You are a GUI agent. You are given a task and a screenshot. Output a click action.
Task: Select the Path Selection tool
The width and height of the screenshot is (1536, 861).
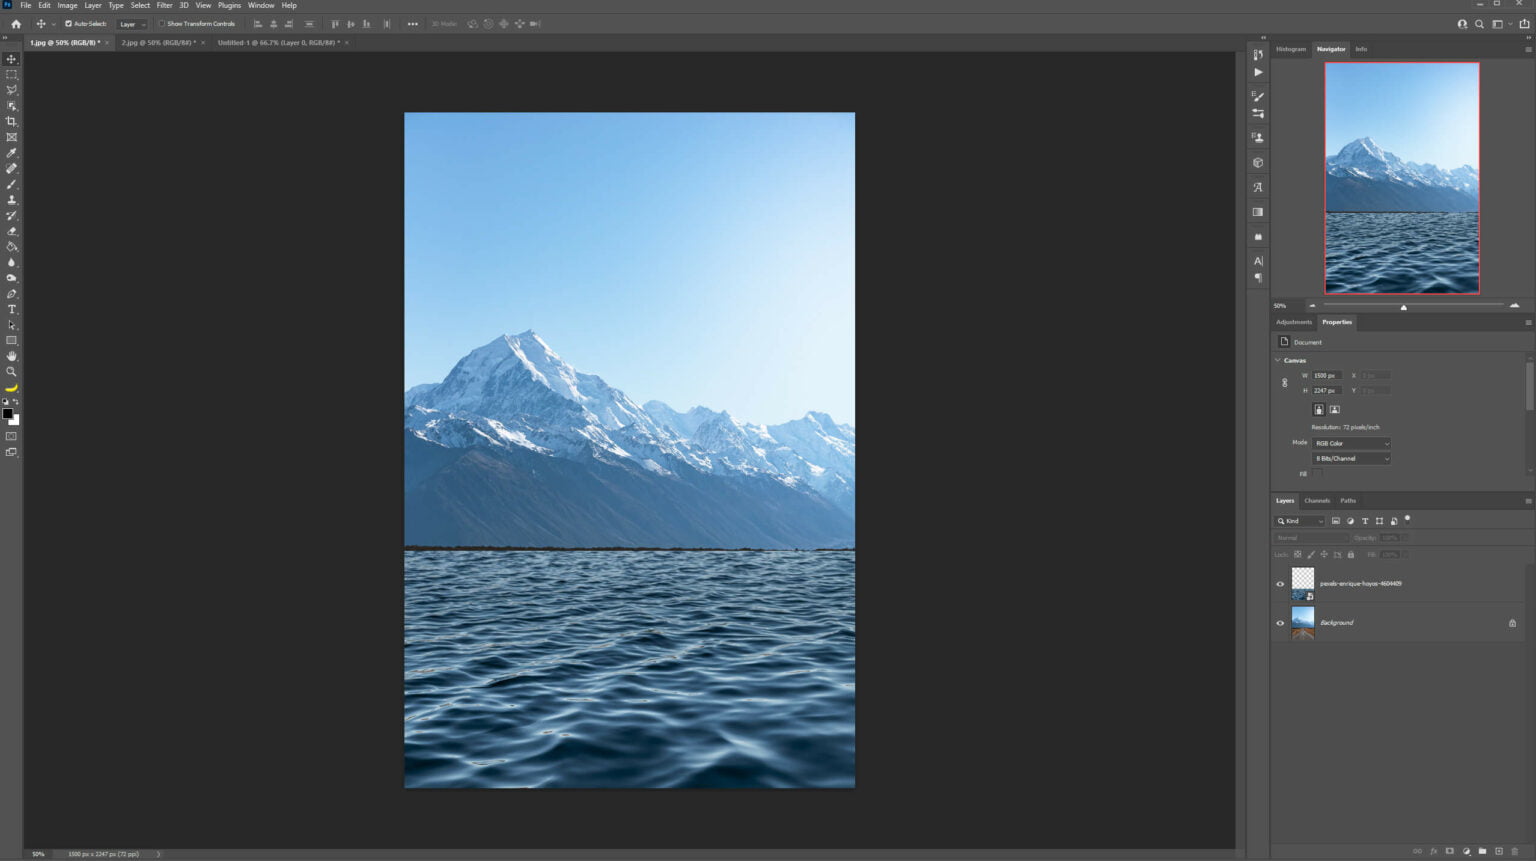pyautogui.click(x=12, y=325)
